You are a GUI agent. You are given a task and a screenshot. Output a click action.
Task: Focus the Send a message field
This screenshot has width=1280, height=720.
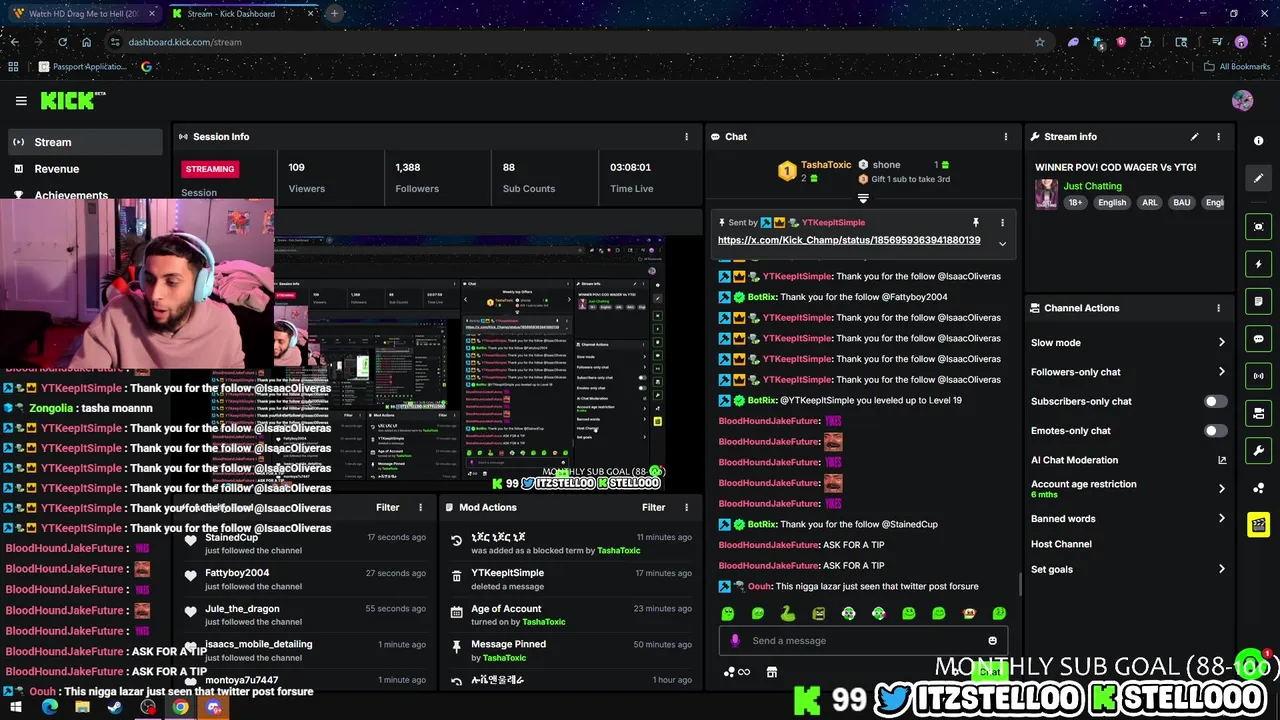[863, 641]
